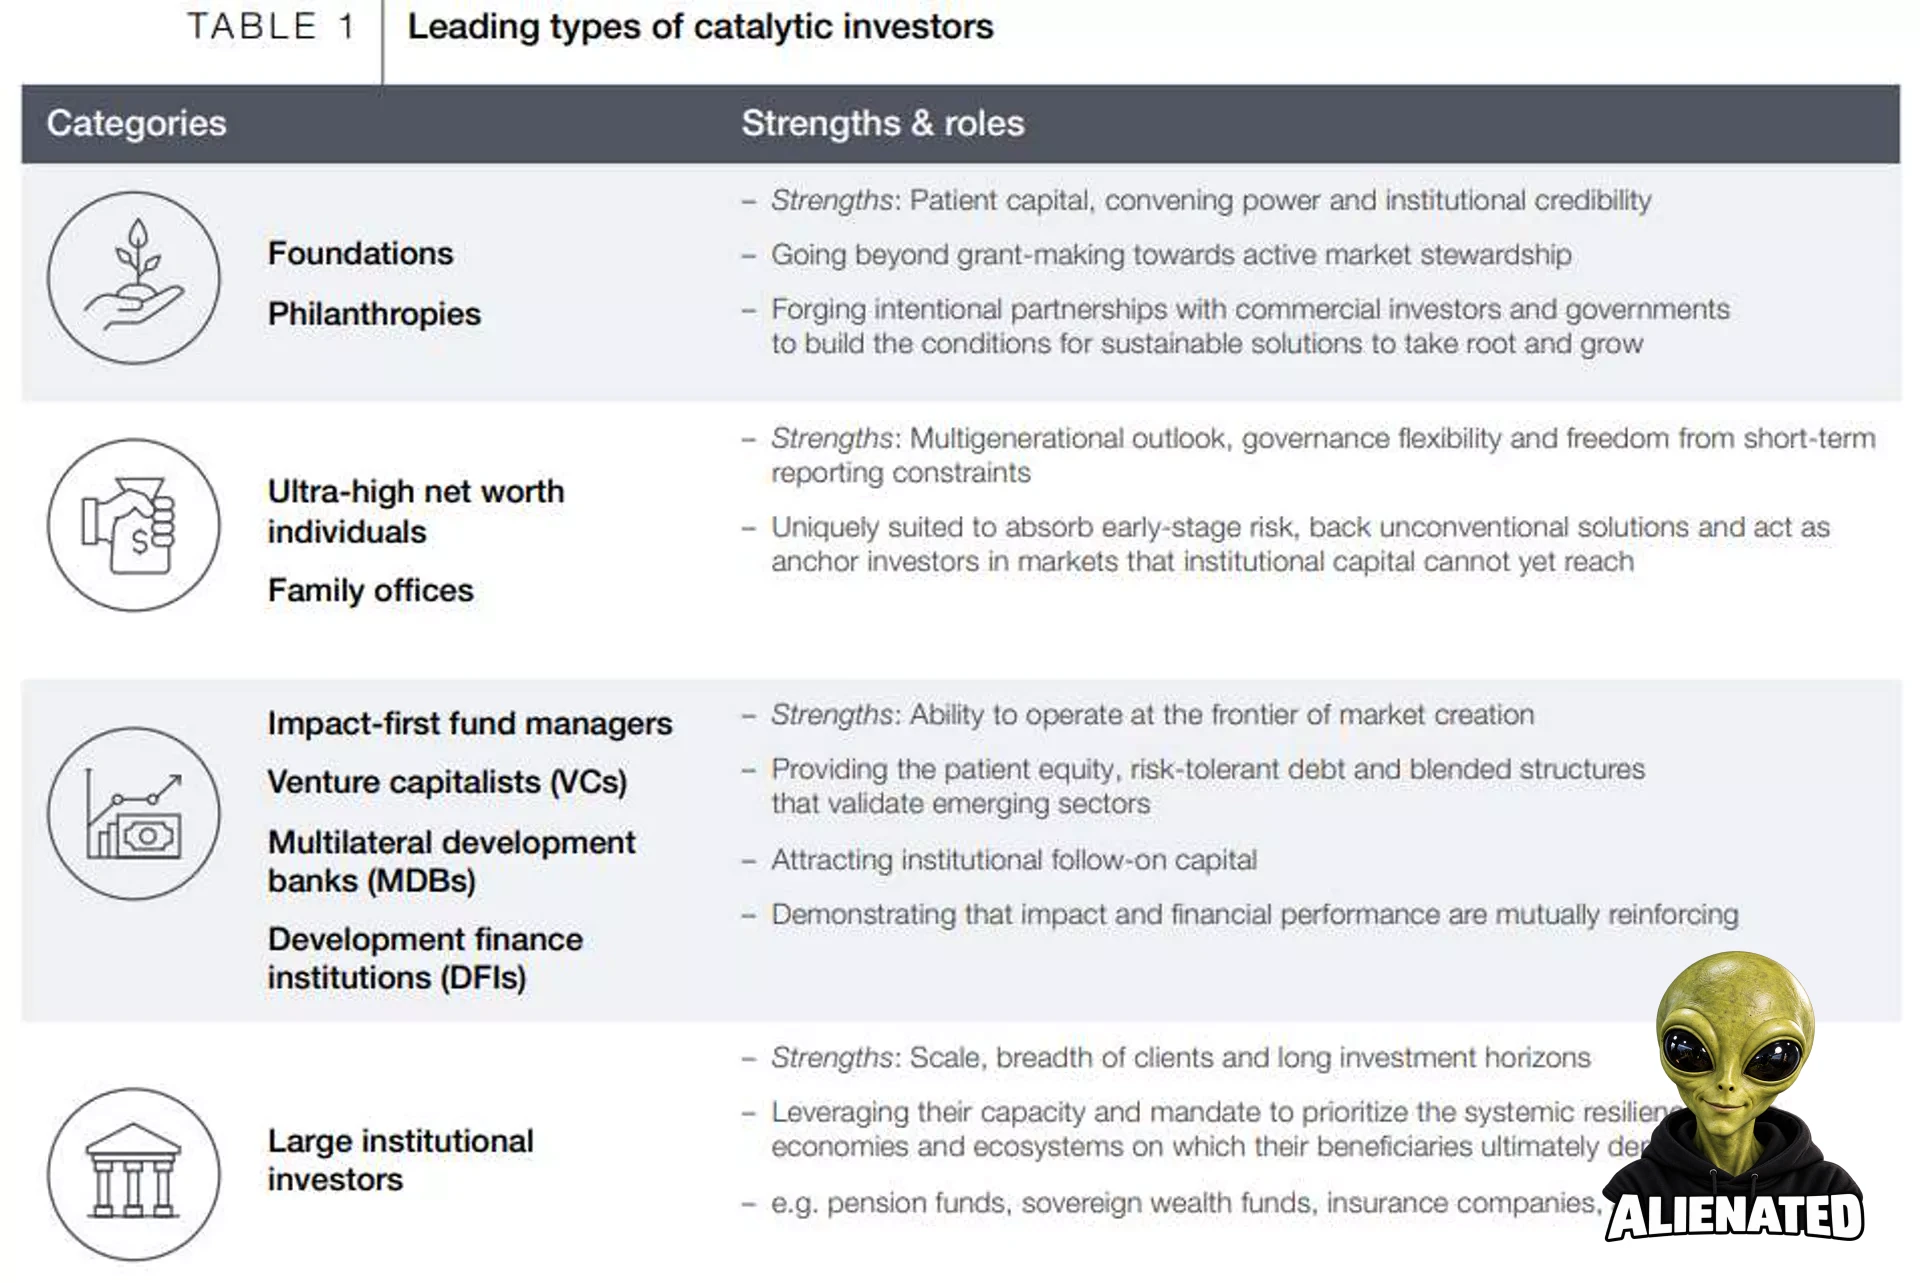Click the Family offices label
Image resolution: width=1920 pixels, height=1283 pixels.
(x=370, y=590)
